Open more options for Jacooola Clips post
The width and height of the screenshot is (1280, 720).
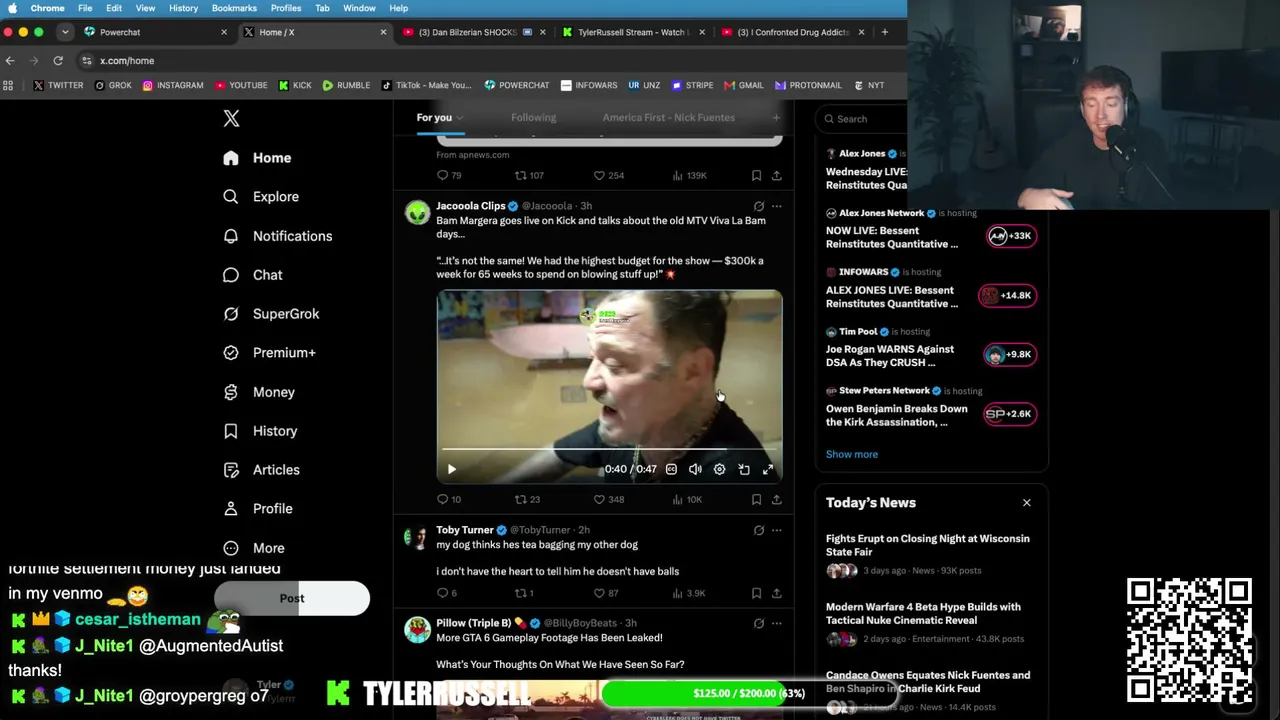[776, 206]
